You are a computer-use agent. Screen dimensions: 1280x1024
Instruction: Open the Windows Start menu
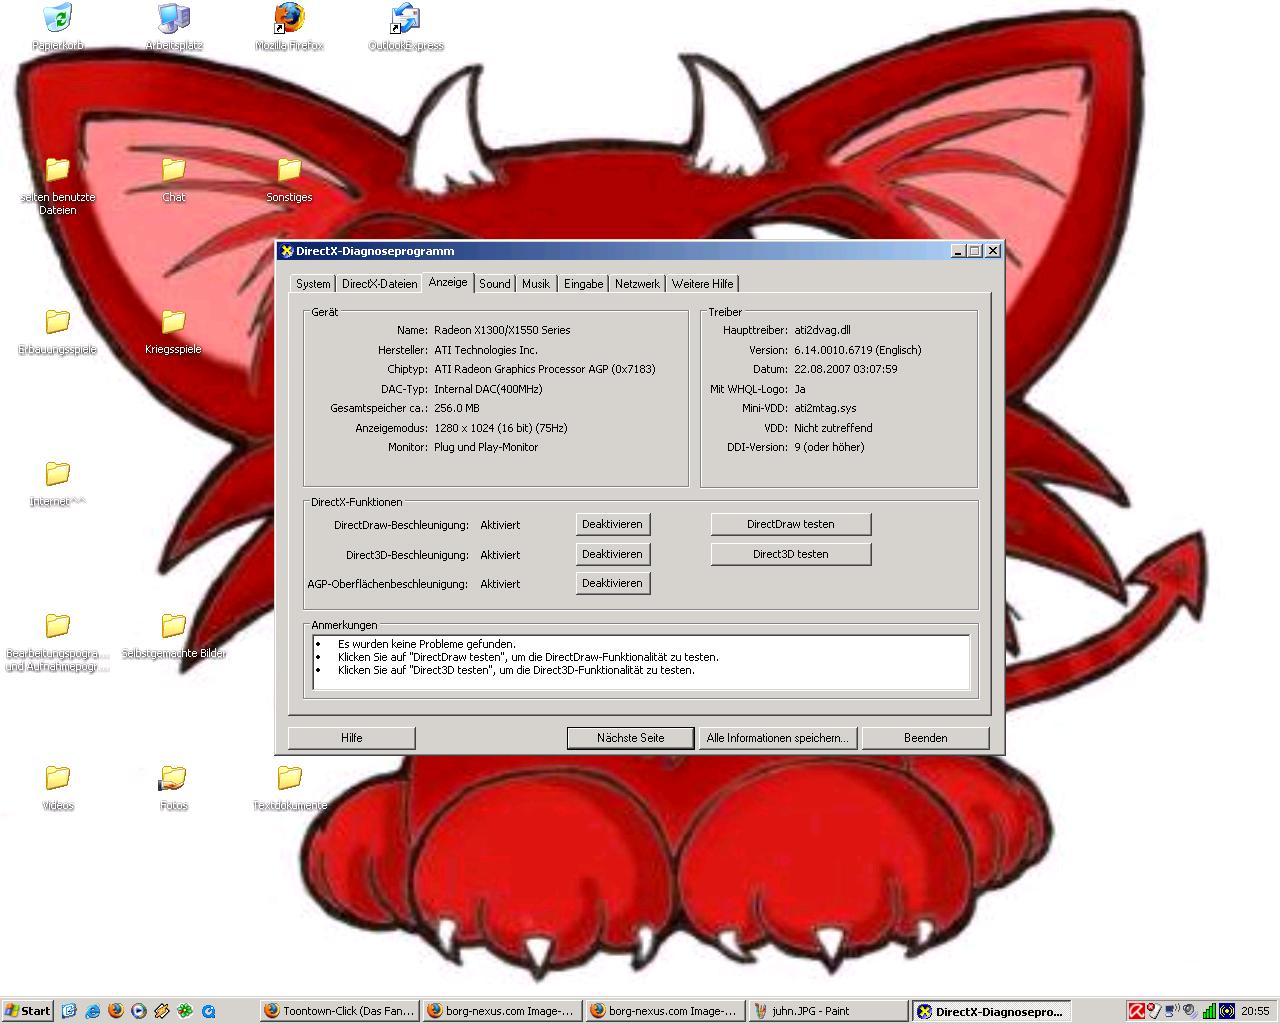28,1011
